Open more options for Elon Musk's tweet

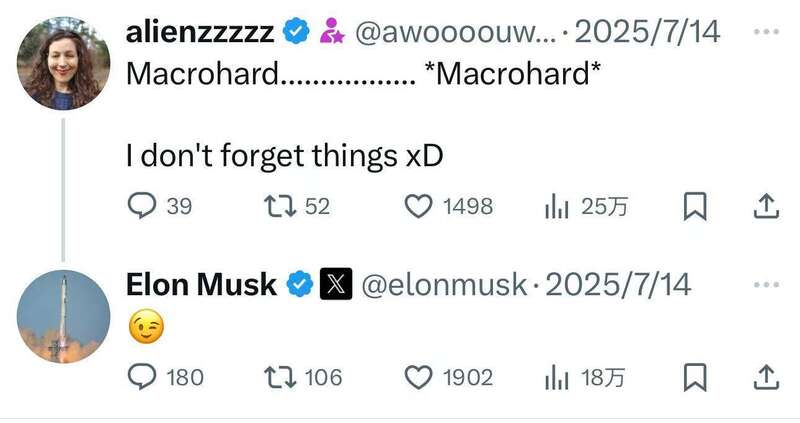pos(765,285)
